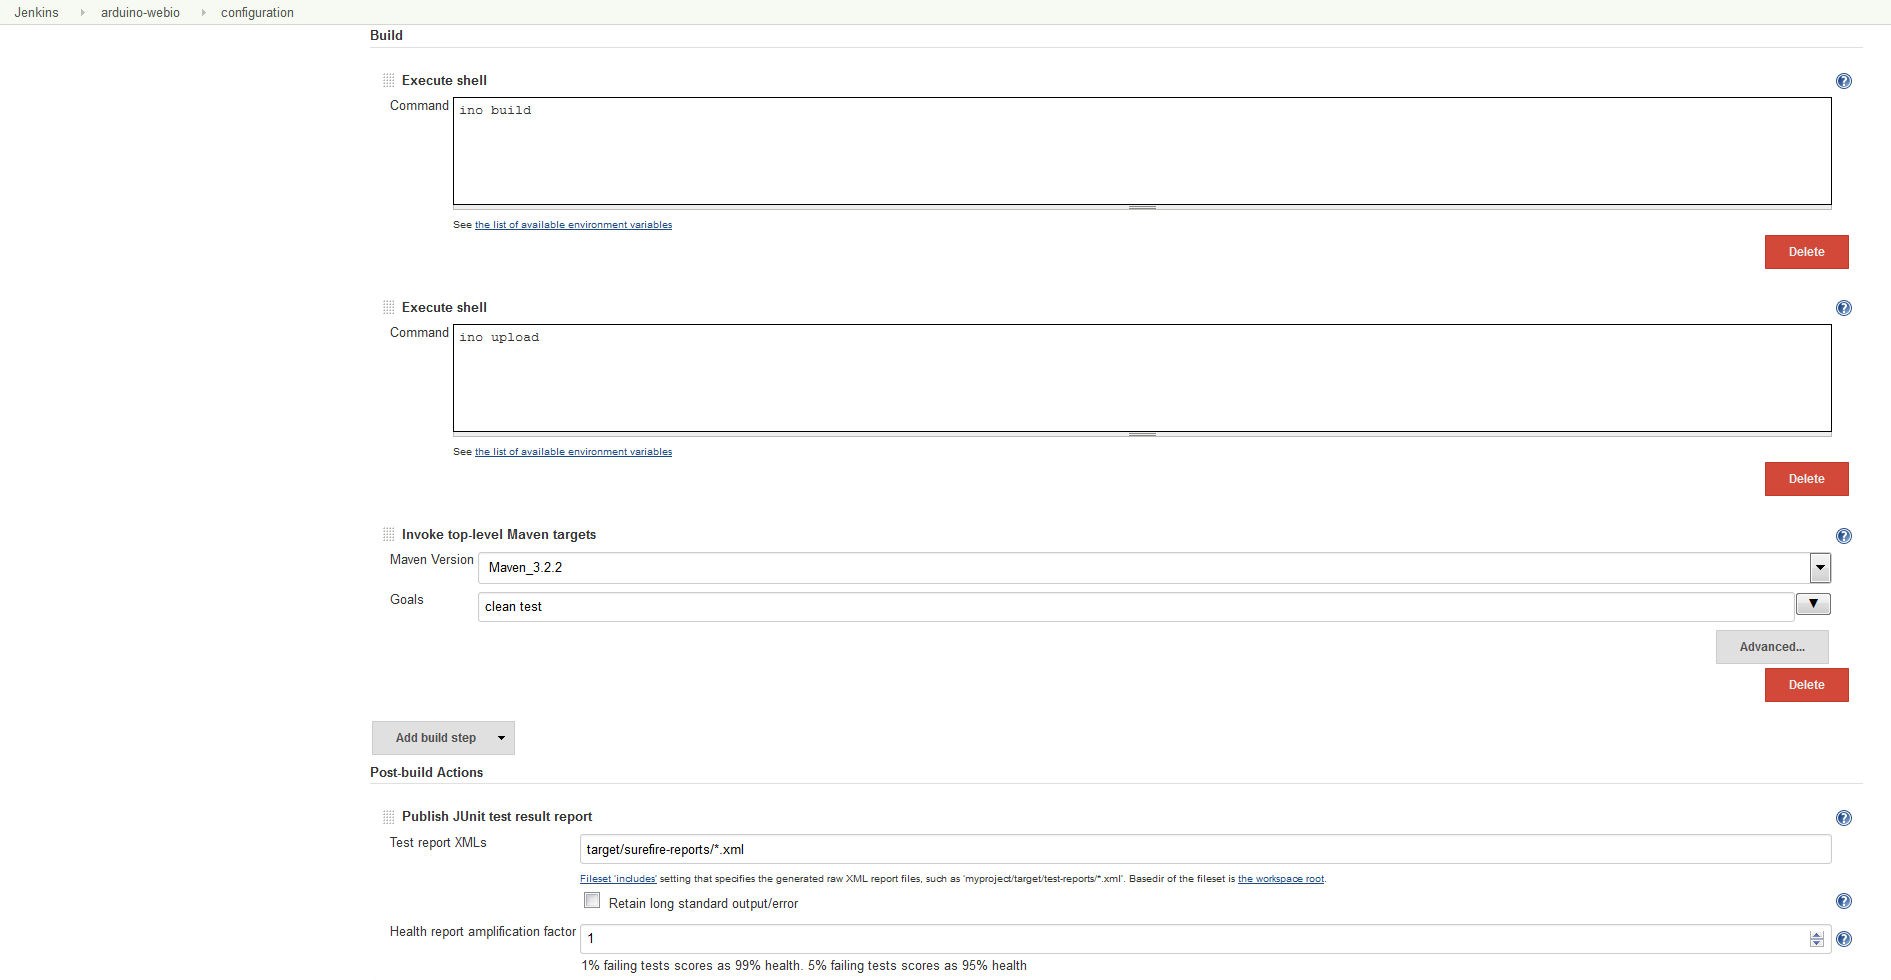Open help for the ino upload Execute shell step
This screenshot has width=1891, height=980.
coord(1844,308)
